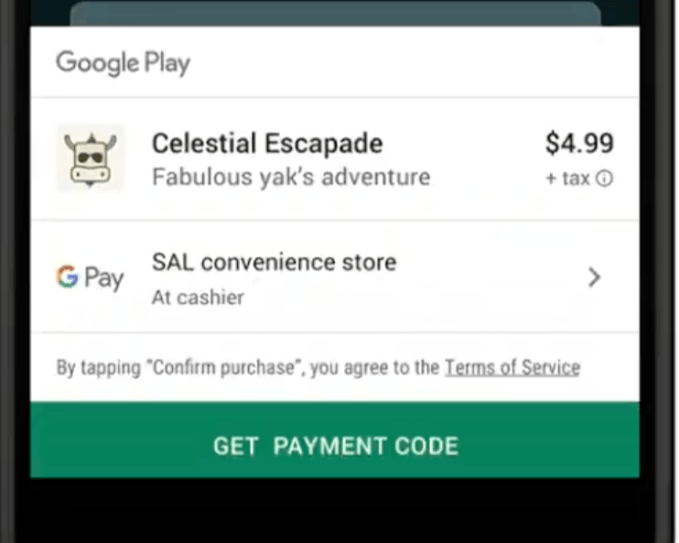This screenshot has width=679, height=543.
Task: Tap the Google Play logo in header
Action: click(123, 63)
